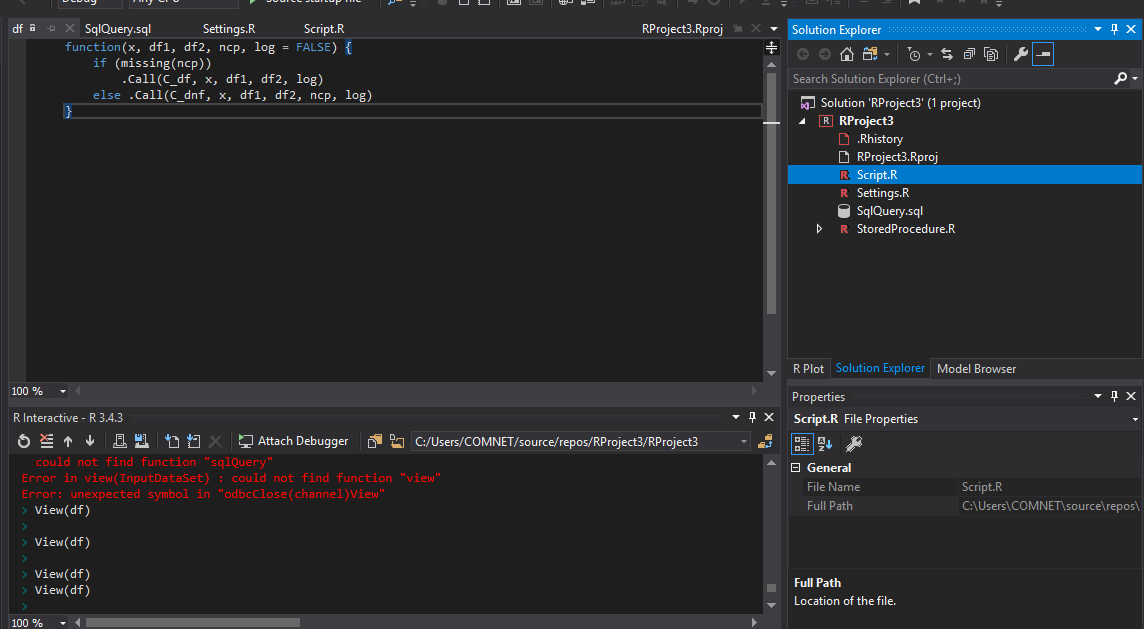Select .Rhistory in Solution Explorer
Viewport: 1144px width, 629px height.
point(880,139)
